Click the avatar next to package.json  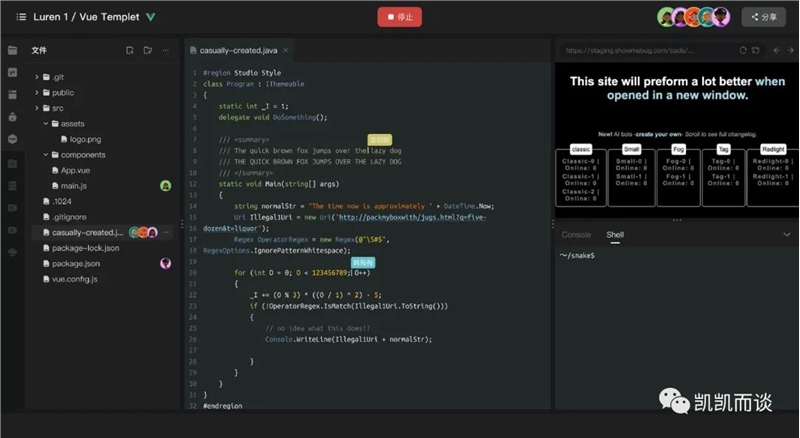165,263
